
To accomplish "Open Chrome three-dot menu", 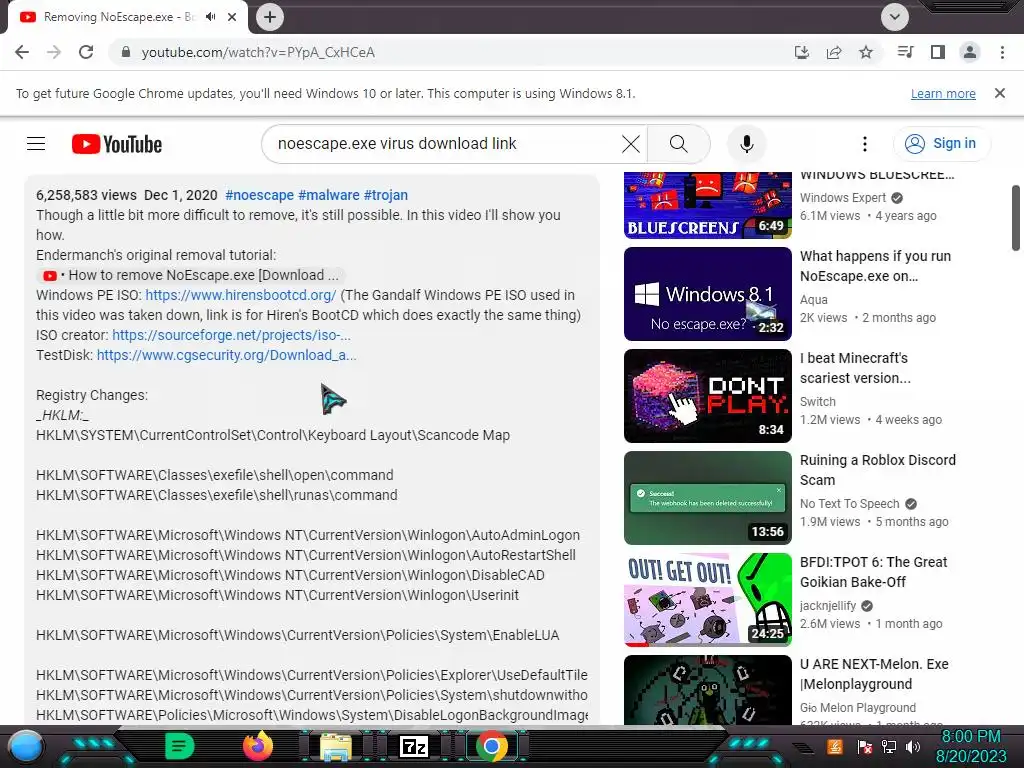I will pos(1002,52).
